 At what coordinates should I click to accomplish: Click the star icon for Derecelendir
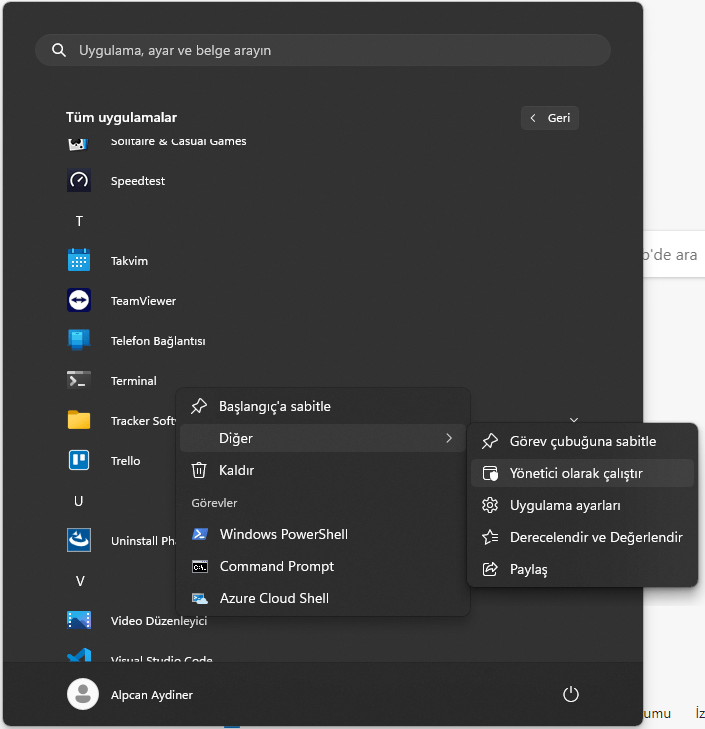point(490,537)
